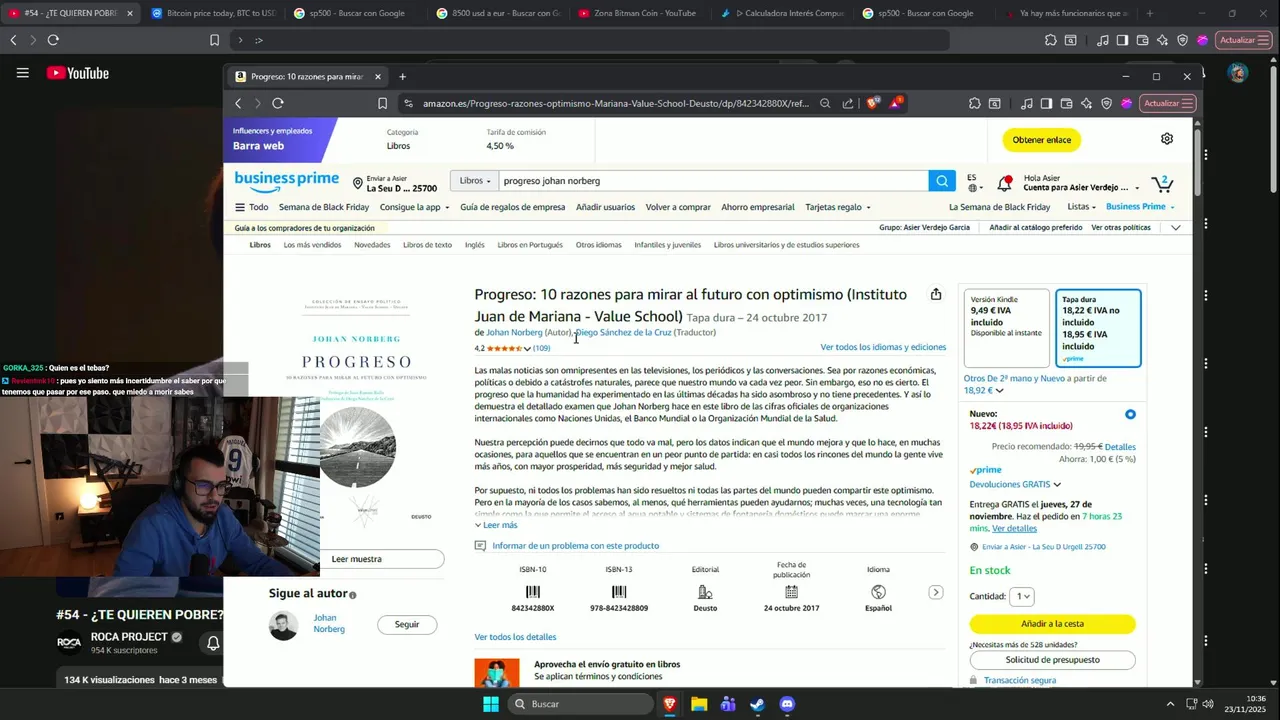Click the Obtener enlace button

[x=1041, y=140]
